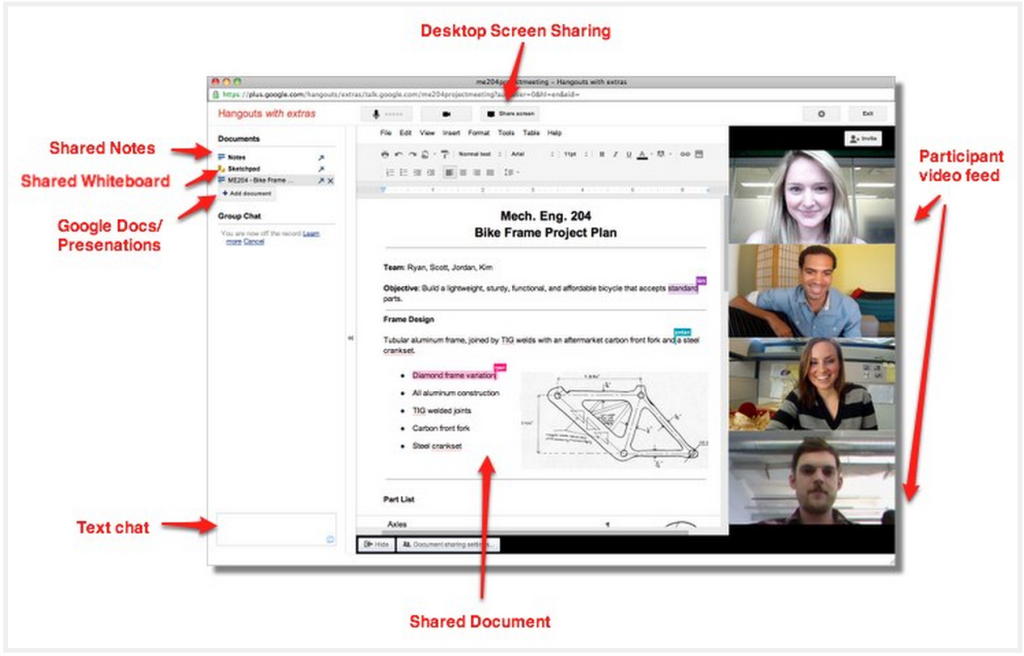The width and height of the screenshot is (1024, 656).
Task: Open the Tools menu
Action: click(506, 133)
